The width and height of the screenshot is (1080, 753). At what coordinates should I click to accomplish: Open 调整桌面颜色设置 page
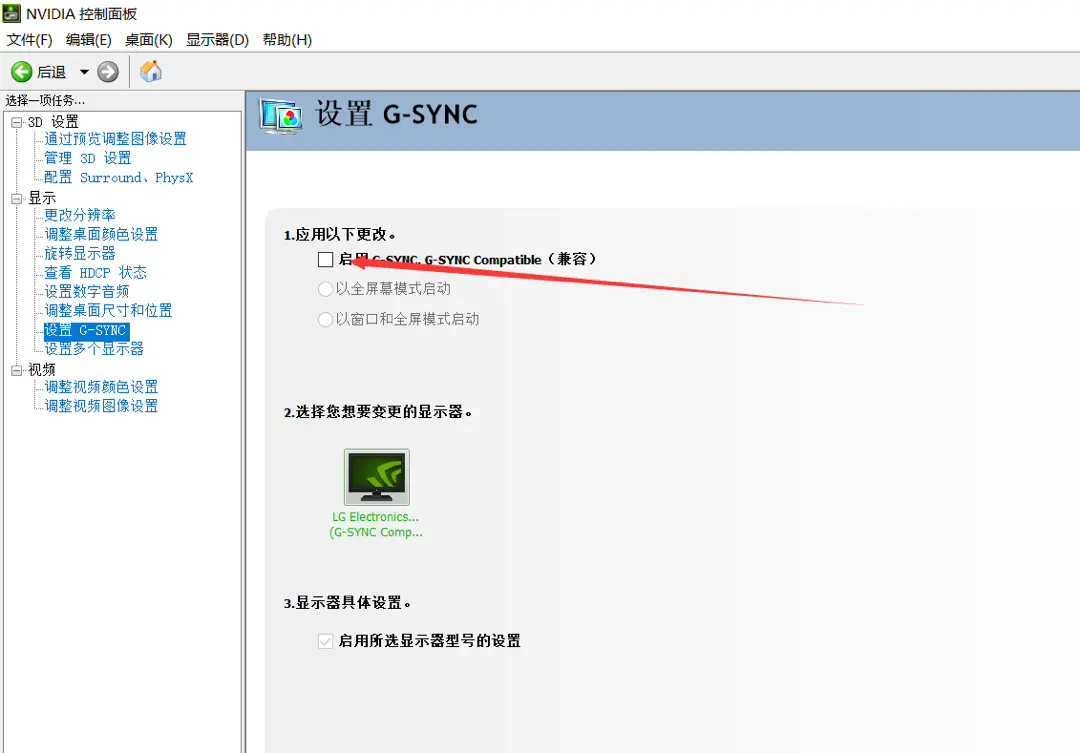[101, 234]
